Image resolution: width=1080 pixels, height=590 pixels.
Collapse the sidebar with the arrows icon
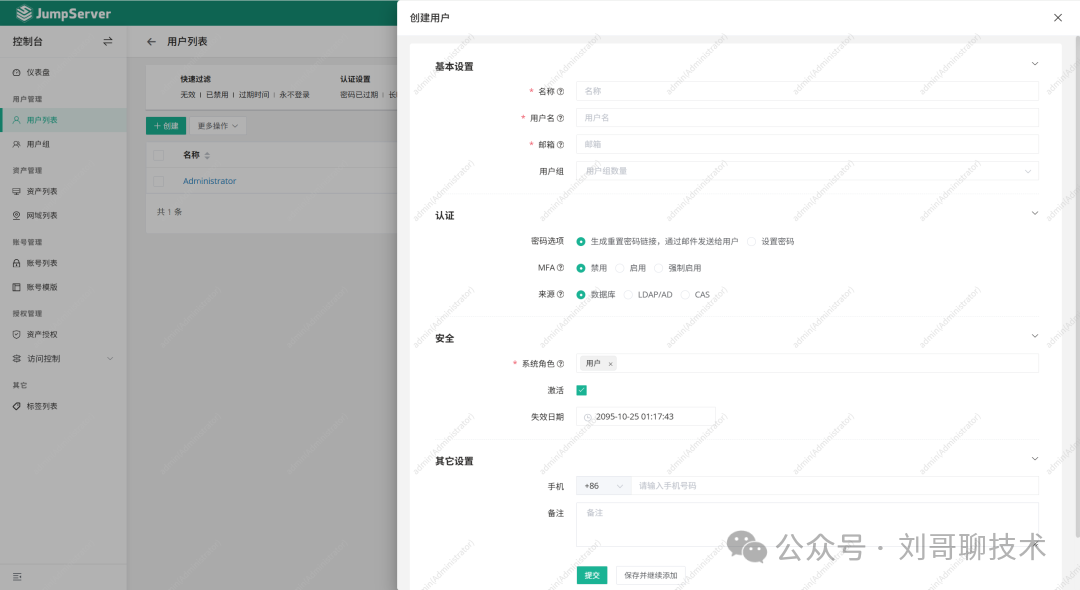click(110, 42)
